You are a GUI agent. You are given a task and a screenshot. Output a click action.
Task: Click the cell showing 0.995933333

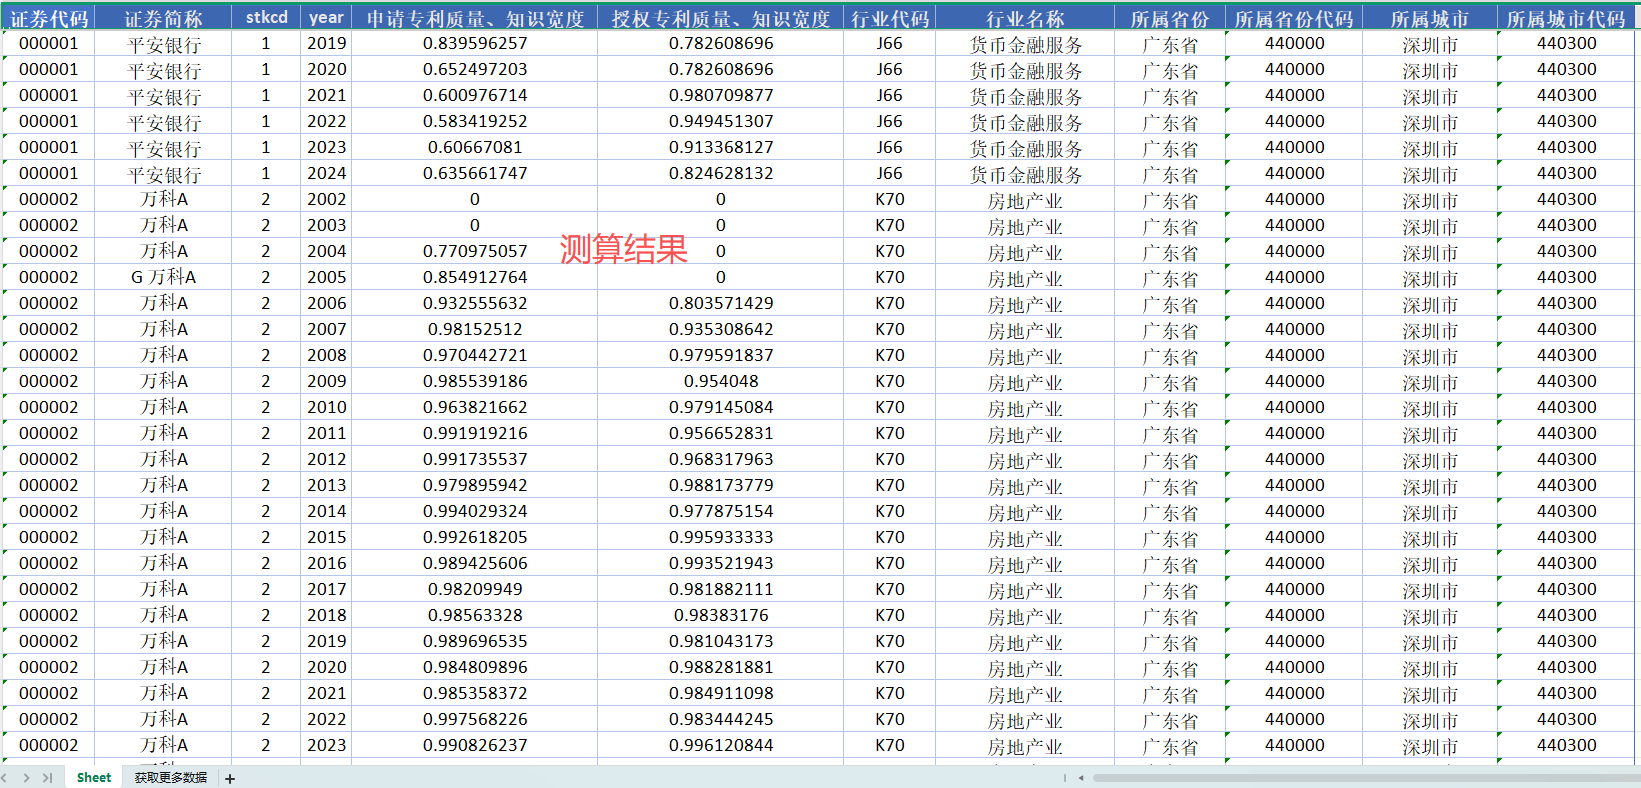[721, 537]
